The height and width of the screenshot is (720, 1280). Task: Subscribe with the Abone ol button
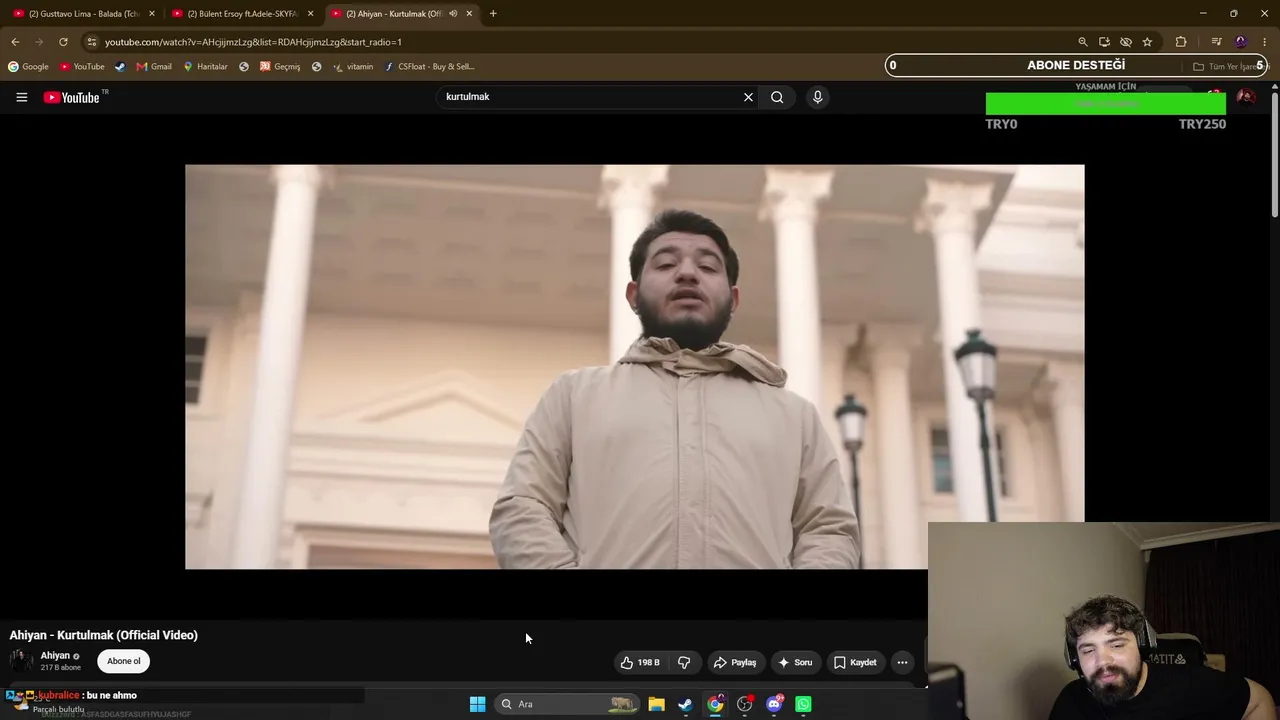[124, 661]
